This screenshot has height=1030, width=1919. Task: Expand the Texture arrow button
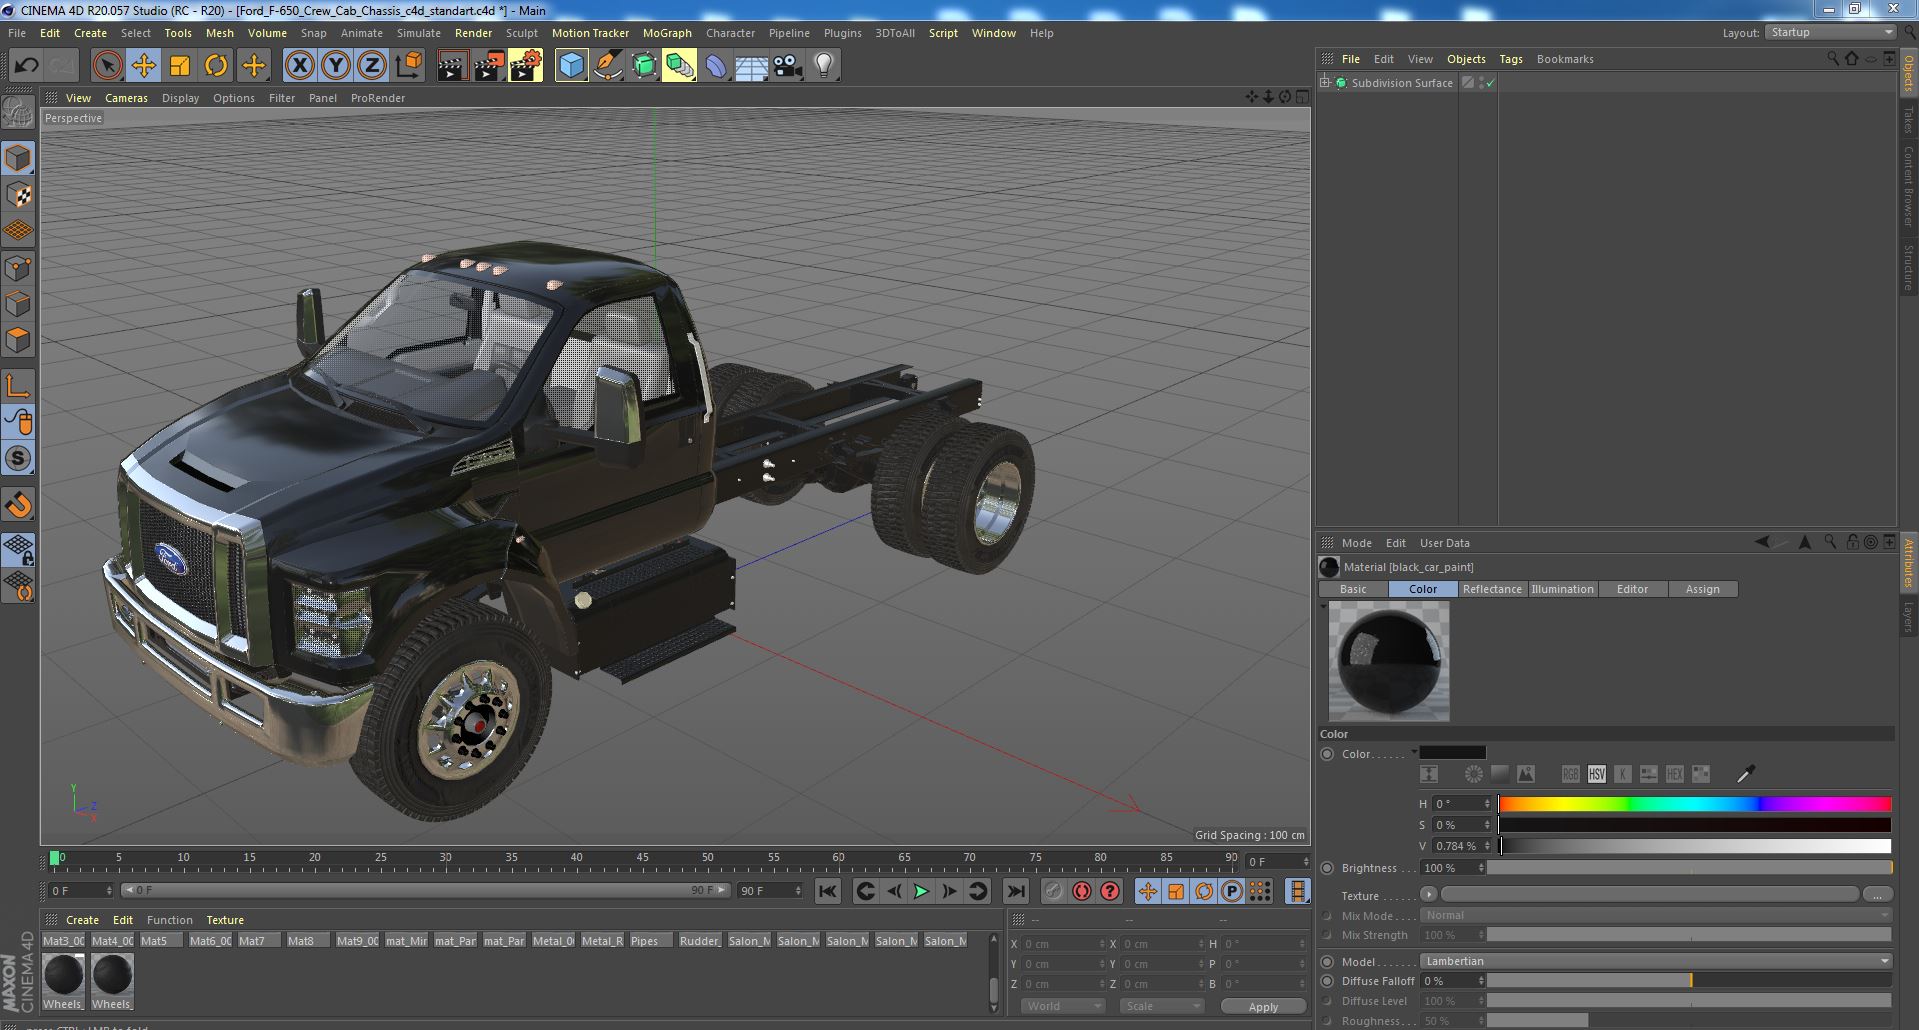pyautogui.click(x=1428, y=894)
